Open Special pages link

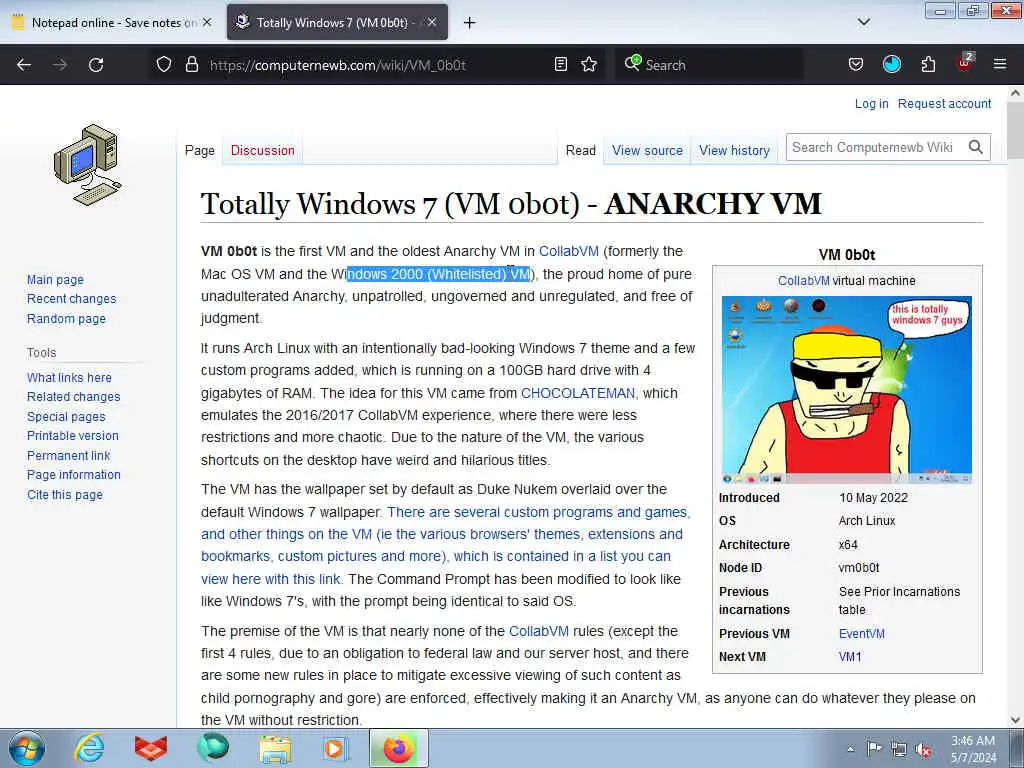pos(66,417)
